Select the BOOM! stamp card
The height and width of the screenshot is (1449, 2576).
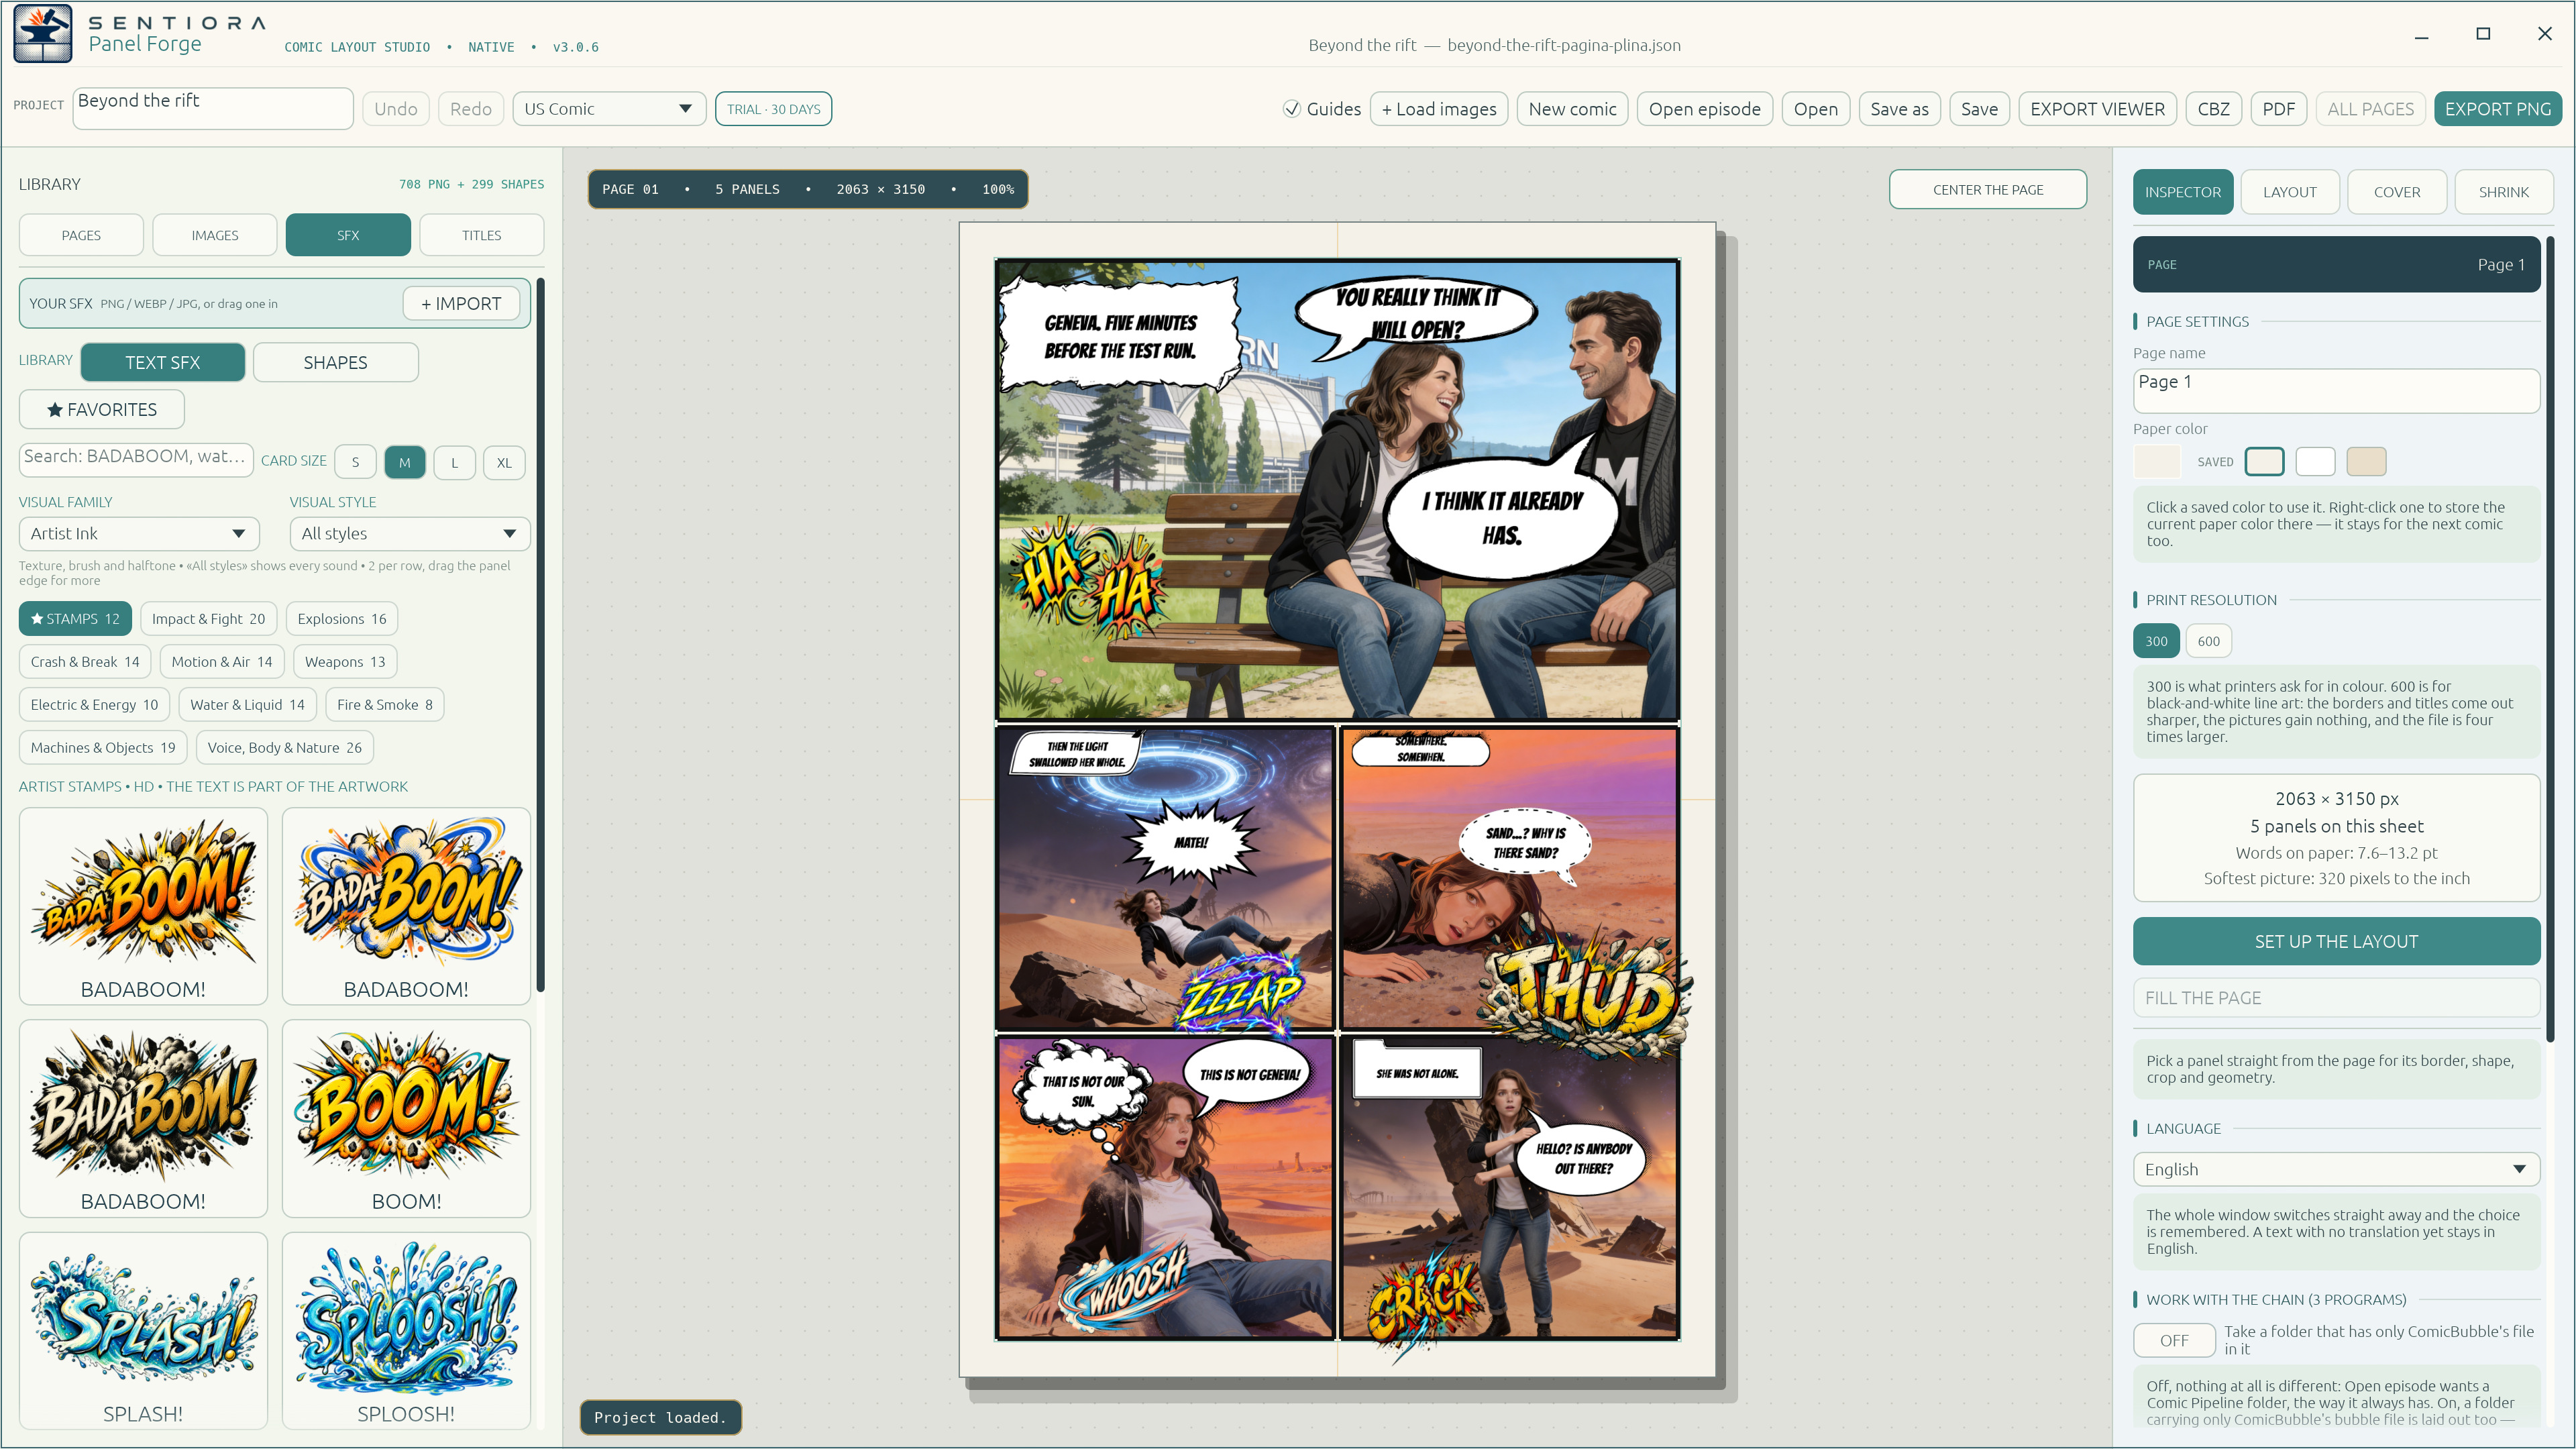pos(406,1118)
